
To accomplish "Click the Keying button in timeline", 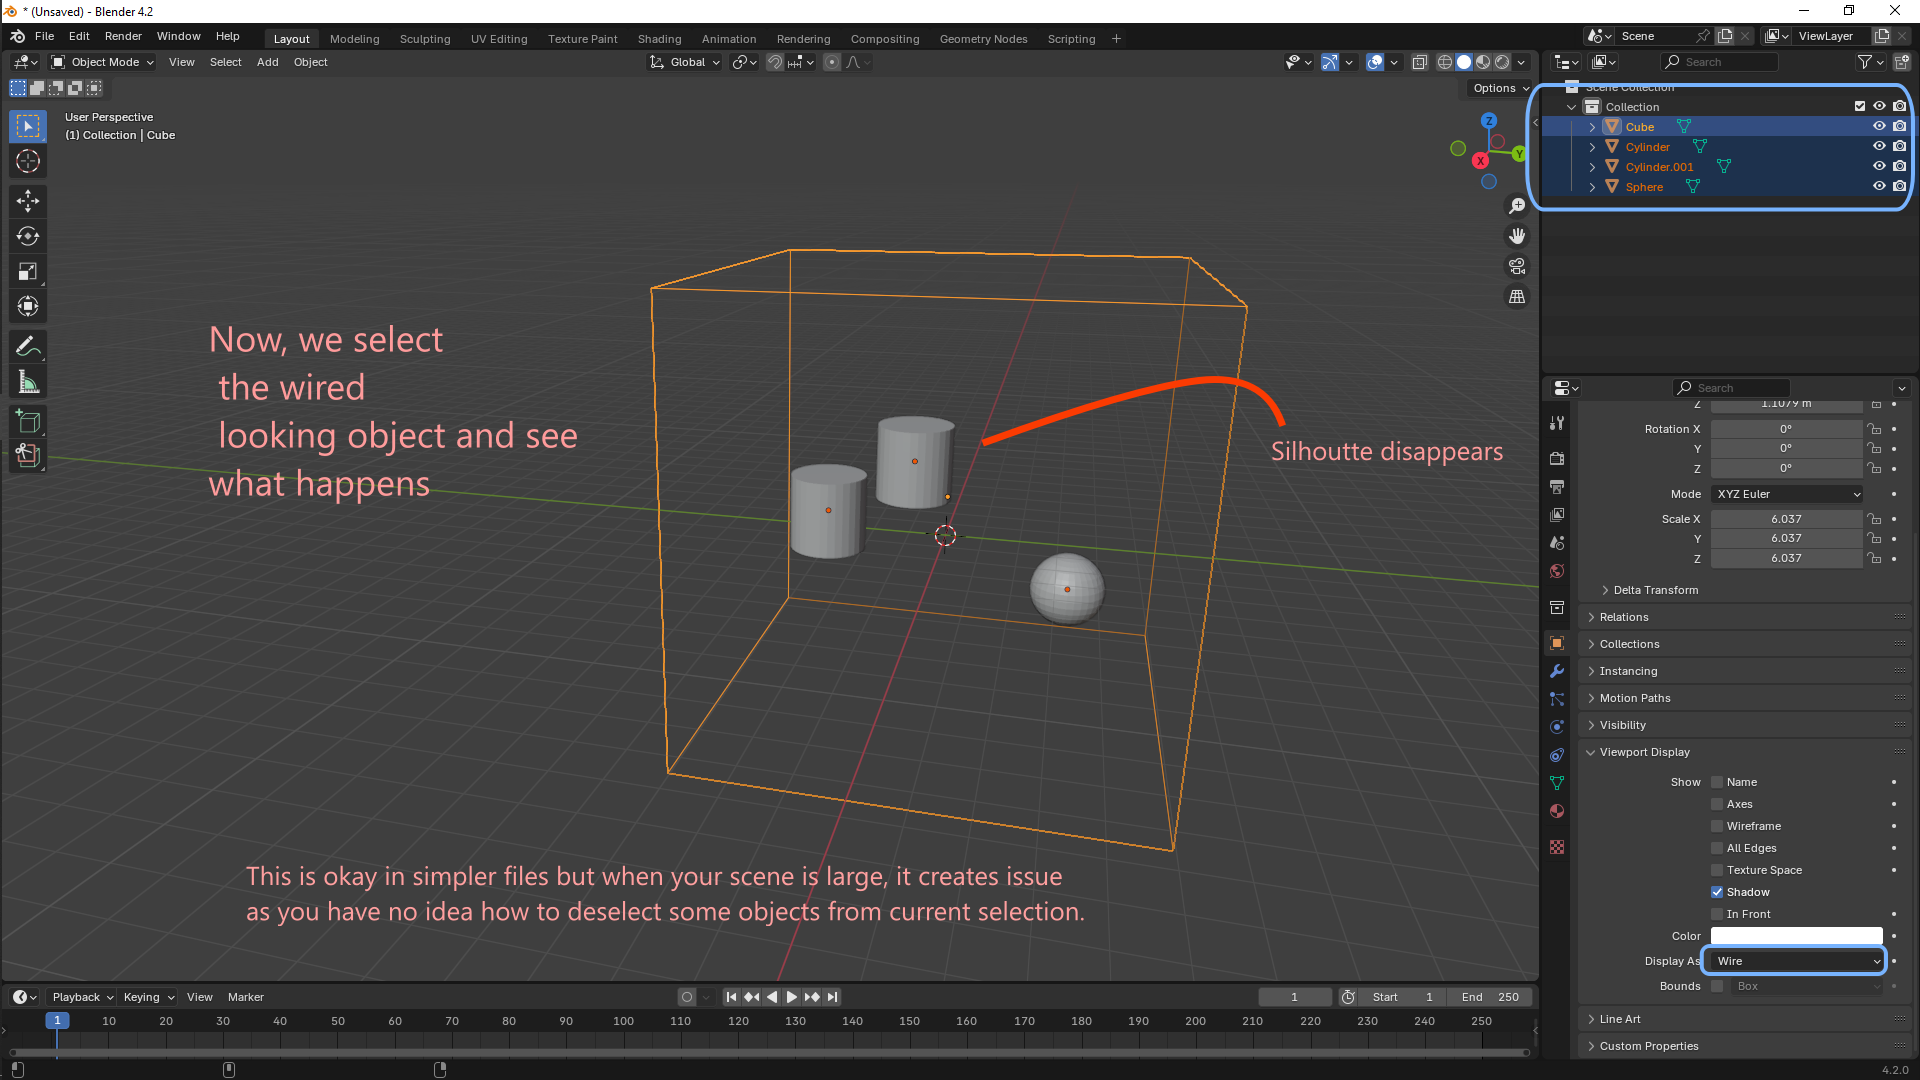I will click(148, 997).
